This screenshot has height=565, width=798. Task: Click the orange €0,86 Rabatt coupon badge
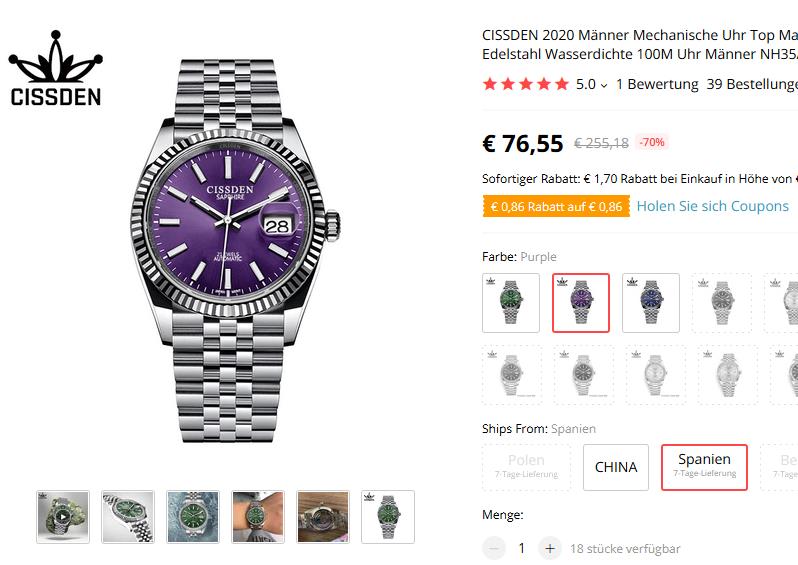(x=556, y=206)
